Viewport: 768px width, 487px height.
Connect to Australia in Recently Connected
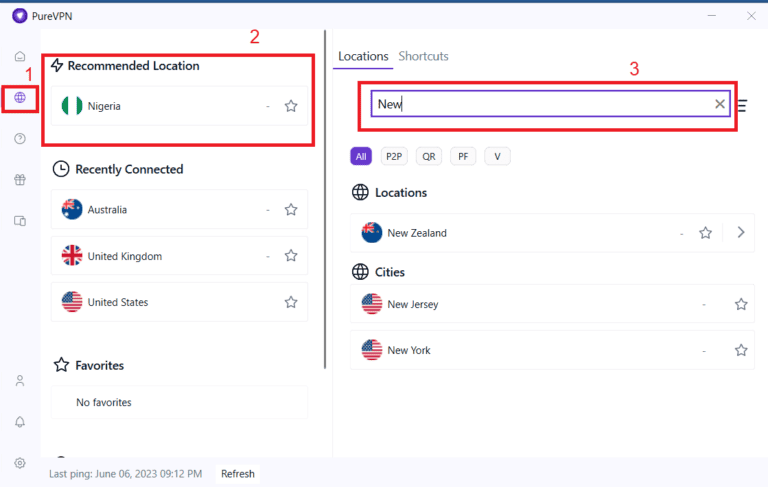pos(179,209)
